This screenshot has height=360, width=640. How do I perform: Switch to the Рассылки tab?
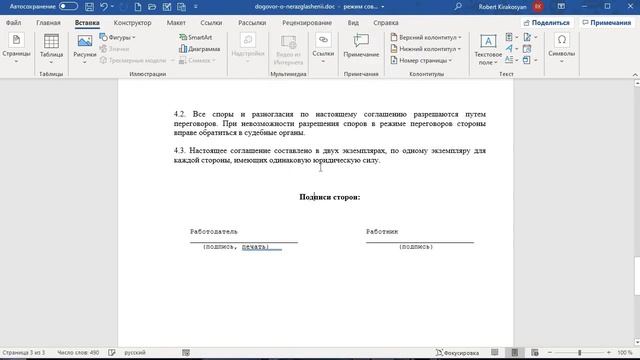pos(252,23)
